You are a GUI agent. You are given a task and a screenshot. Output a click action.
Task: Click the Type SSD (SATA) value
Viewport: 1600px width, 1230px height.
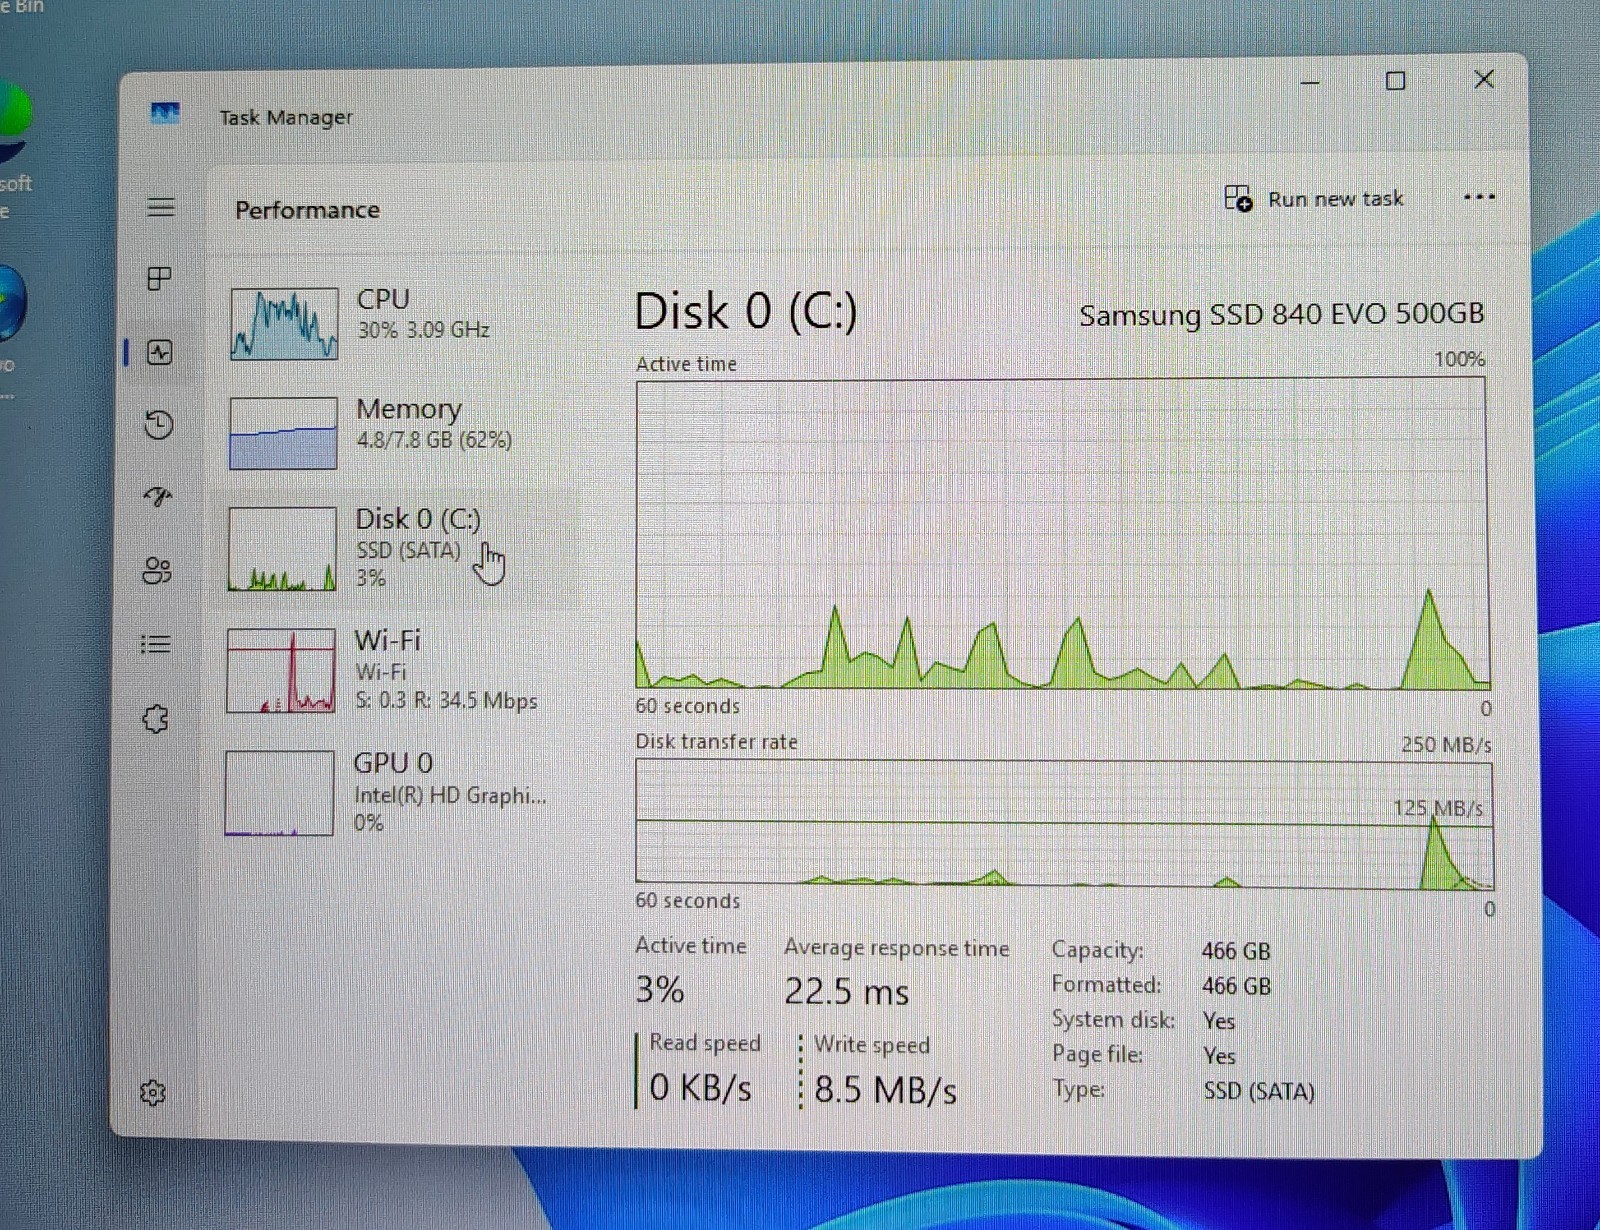(1259, 1091)
